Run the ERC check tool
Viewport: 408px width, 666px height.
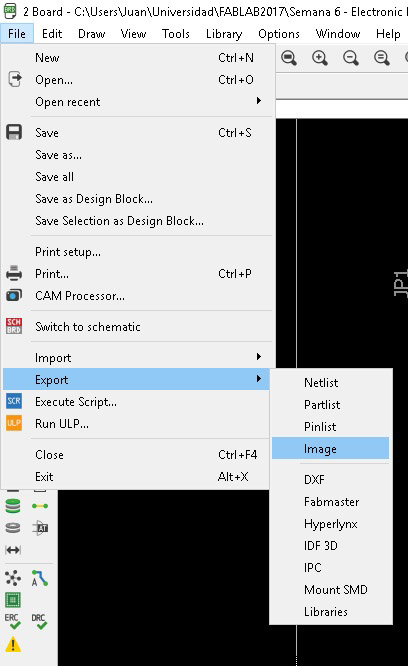pyautogui.click(x=13, y=622)
